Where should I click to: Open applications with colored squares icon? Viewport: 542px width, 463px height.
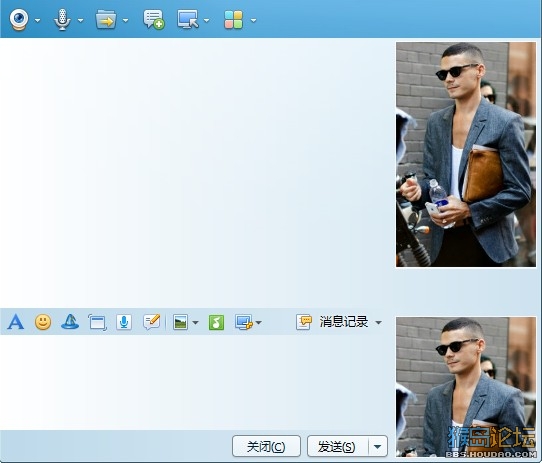coord(233,20)
